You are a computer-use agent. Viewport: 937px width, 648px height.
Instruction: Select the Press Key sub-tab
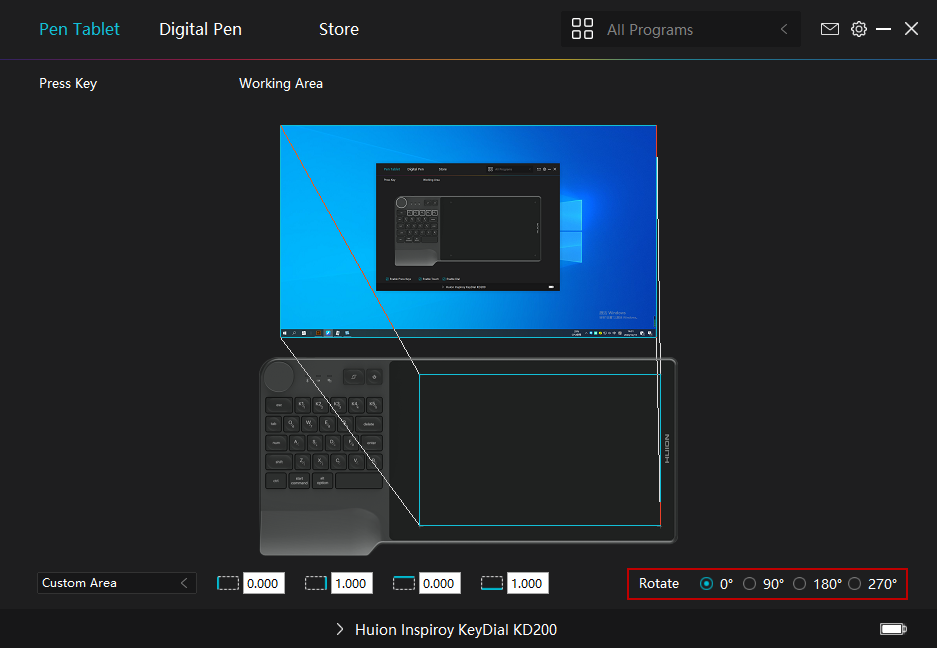[68, 83]
